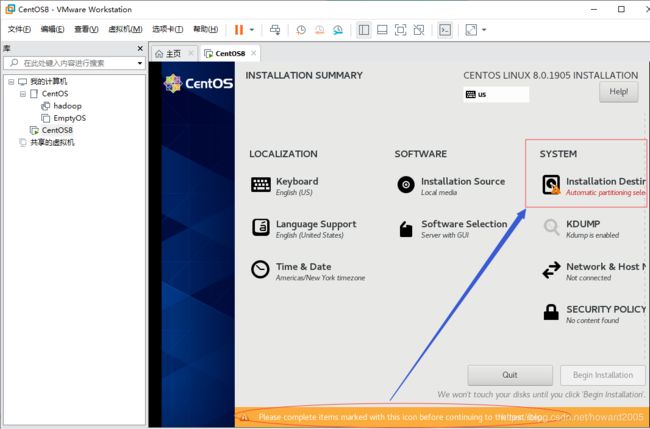Open the 虚拟机(M) menu
This screenshot has height=429, width=650.
(x=125, y=29)
